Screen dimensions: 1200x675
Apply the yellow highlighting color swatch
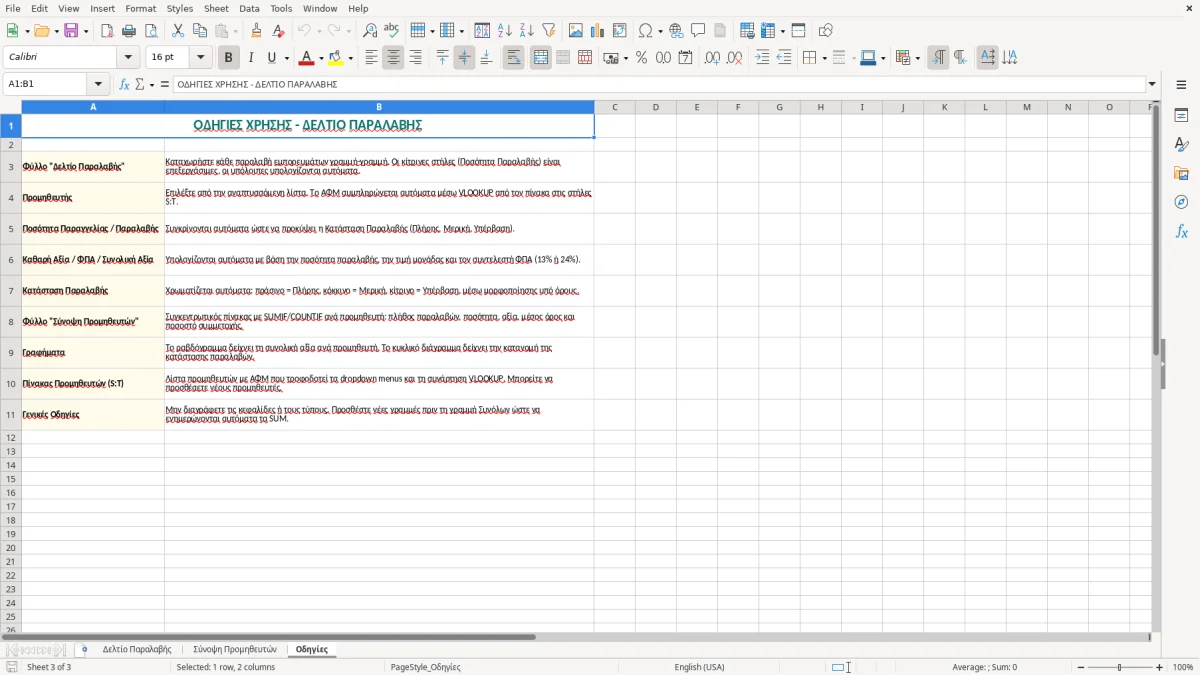tap(336, 58)
